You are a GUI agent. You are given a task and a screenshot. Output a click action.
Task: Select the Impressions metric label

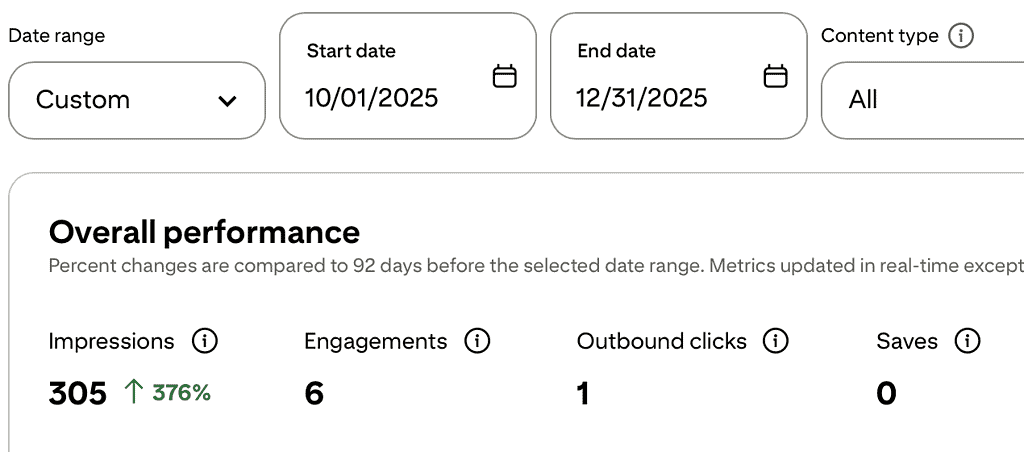[111, 341]
